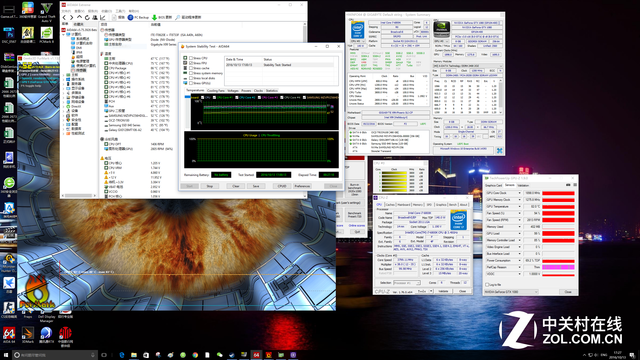The width and height of the screenshot is (640, 360).
Task: Open GPU selection combo box in GPU-Z
Action: [x=511, y=292]
